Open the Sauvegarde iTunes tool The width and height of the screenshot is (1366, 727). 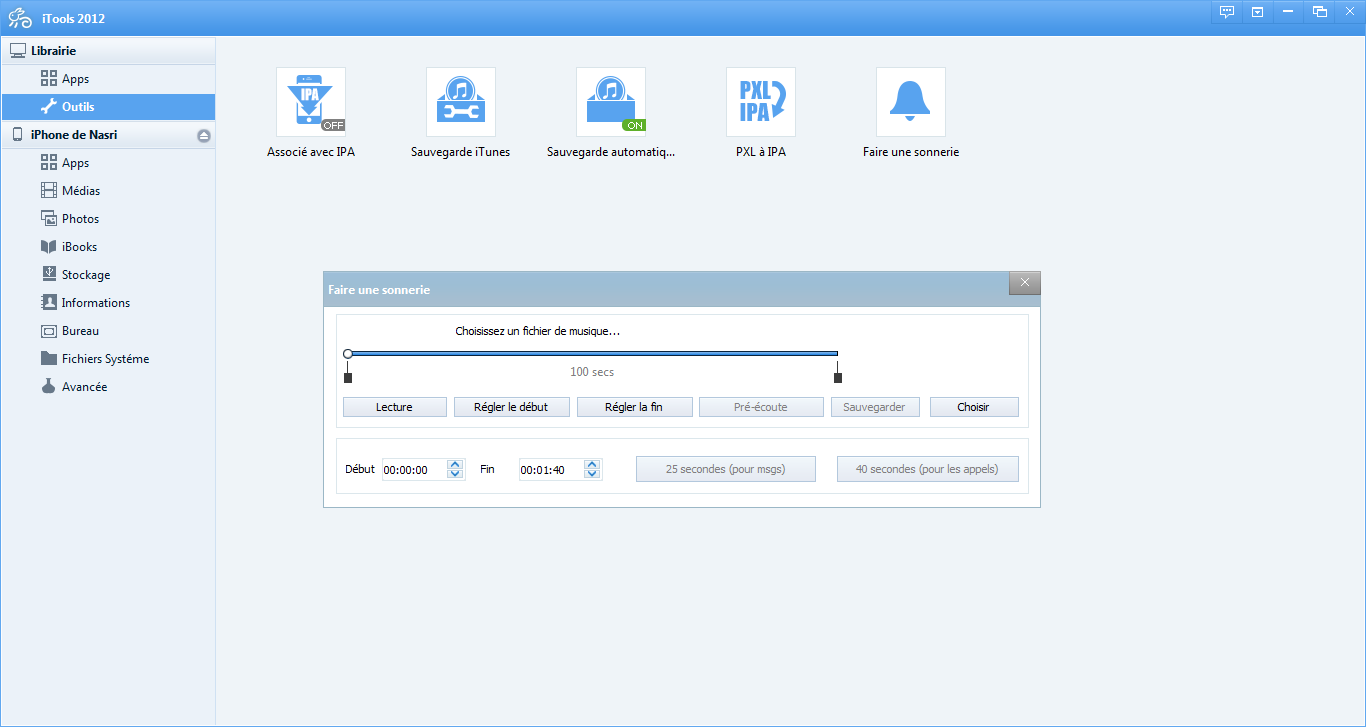(x=461, y=102)
